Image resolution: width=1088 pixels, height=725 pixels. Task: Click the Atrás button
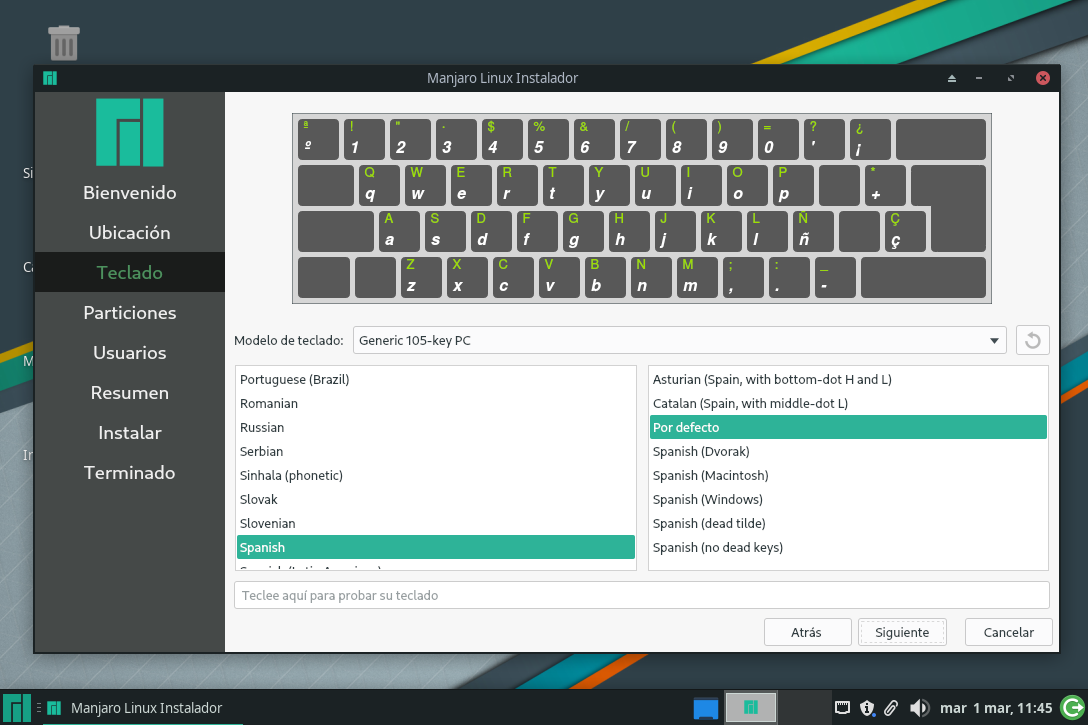click(x=807, y=632)
